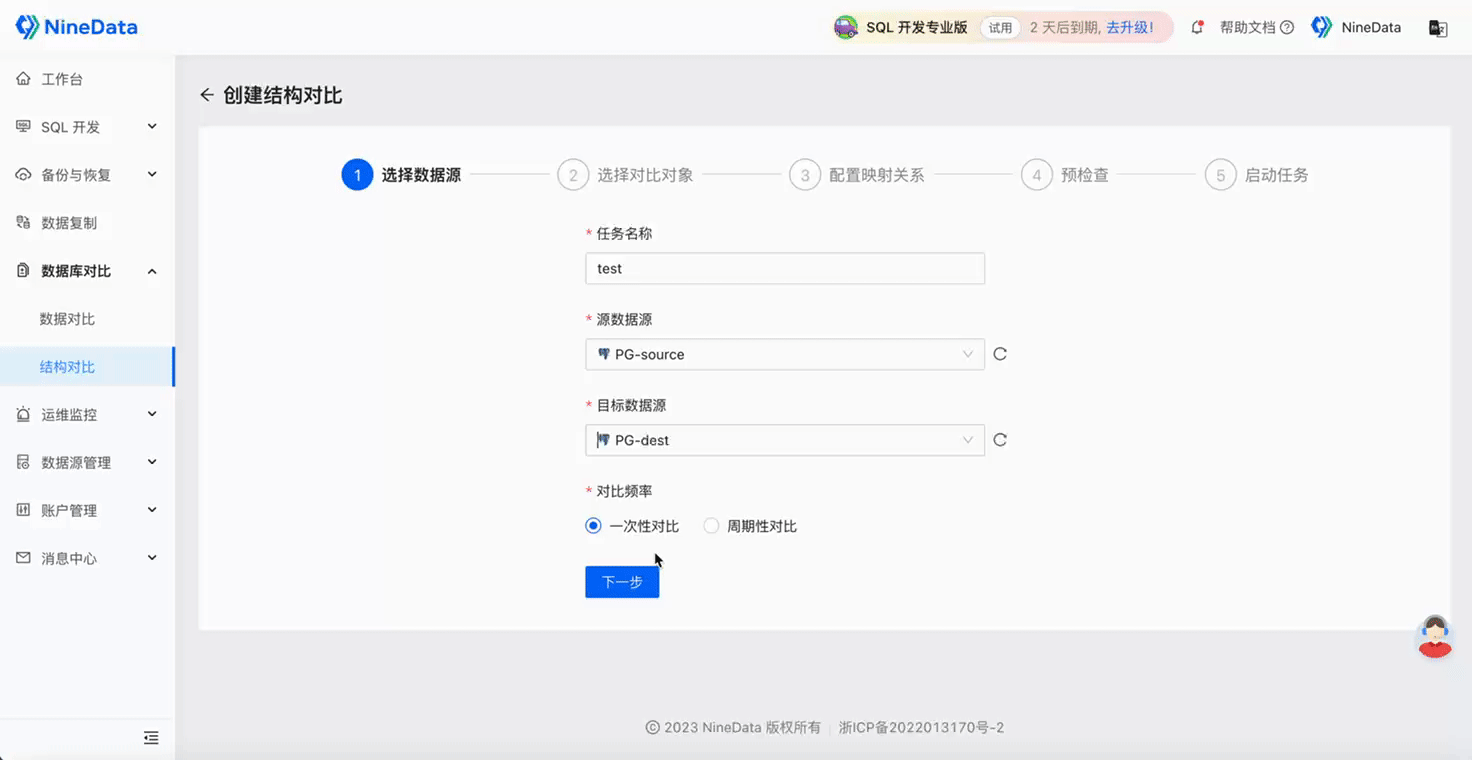
Task: Open 数据复制 menu item
Action: pos(69,223)
